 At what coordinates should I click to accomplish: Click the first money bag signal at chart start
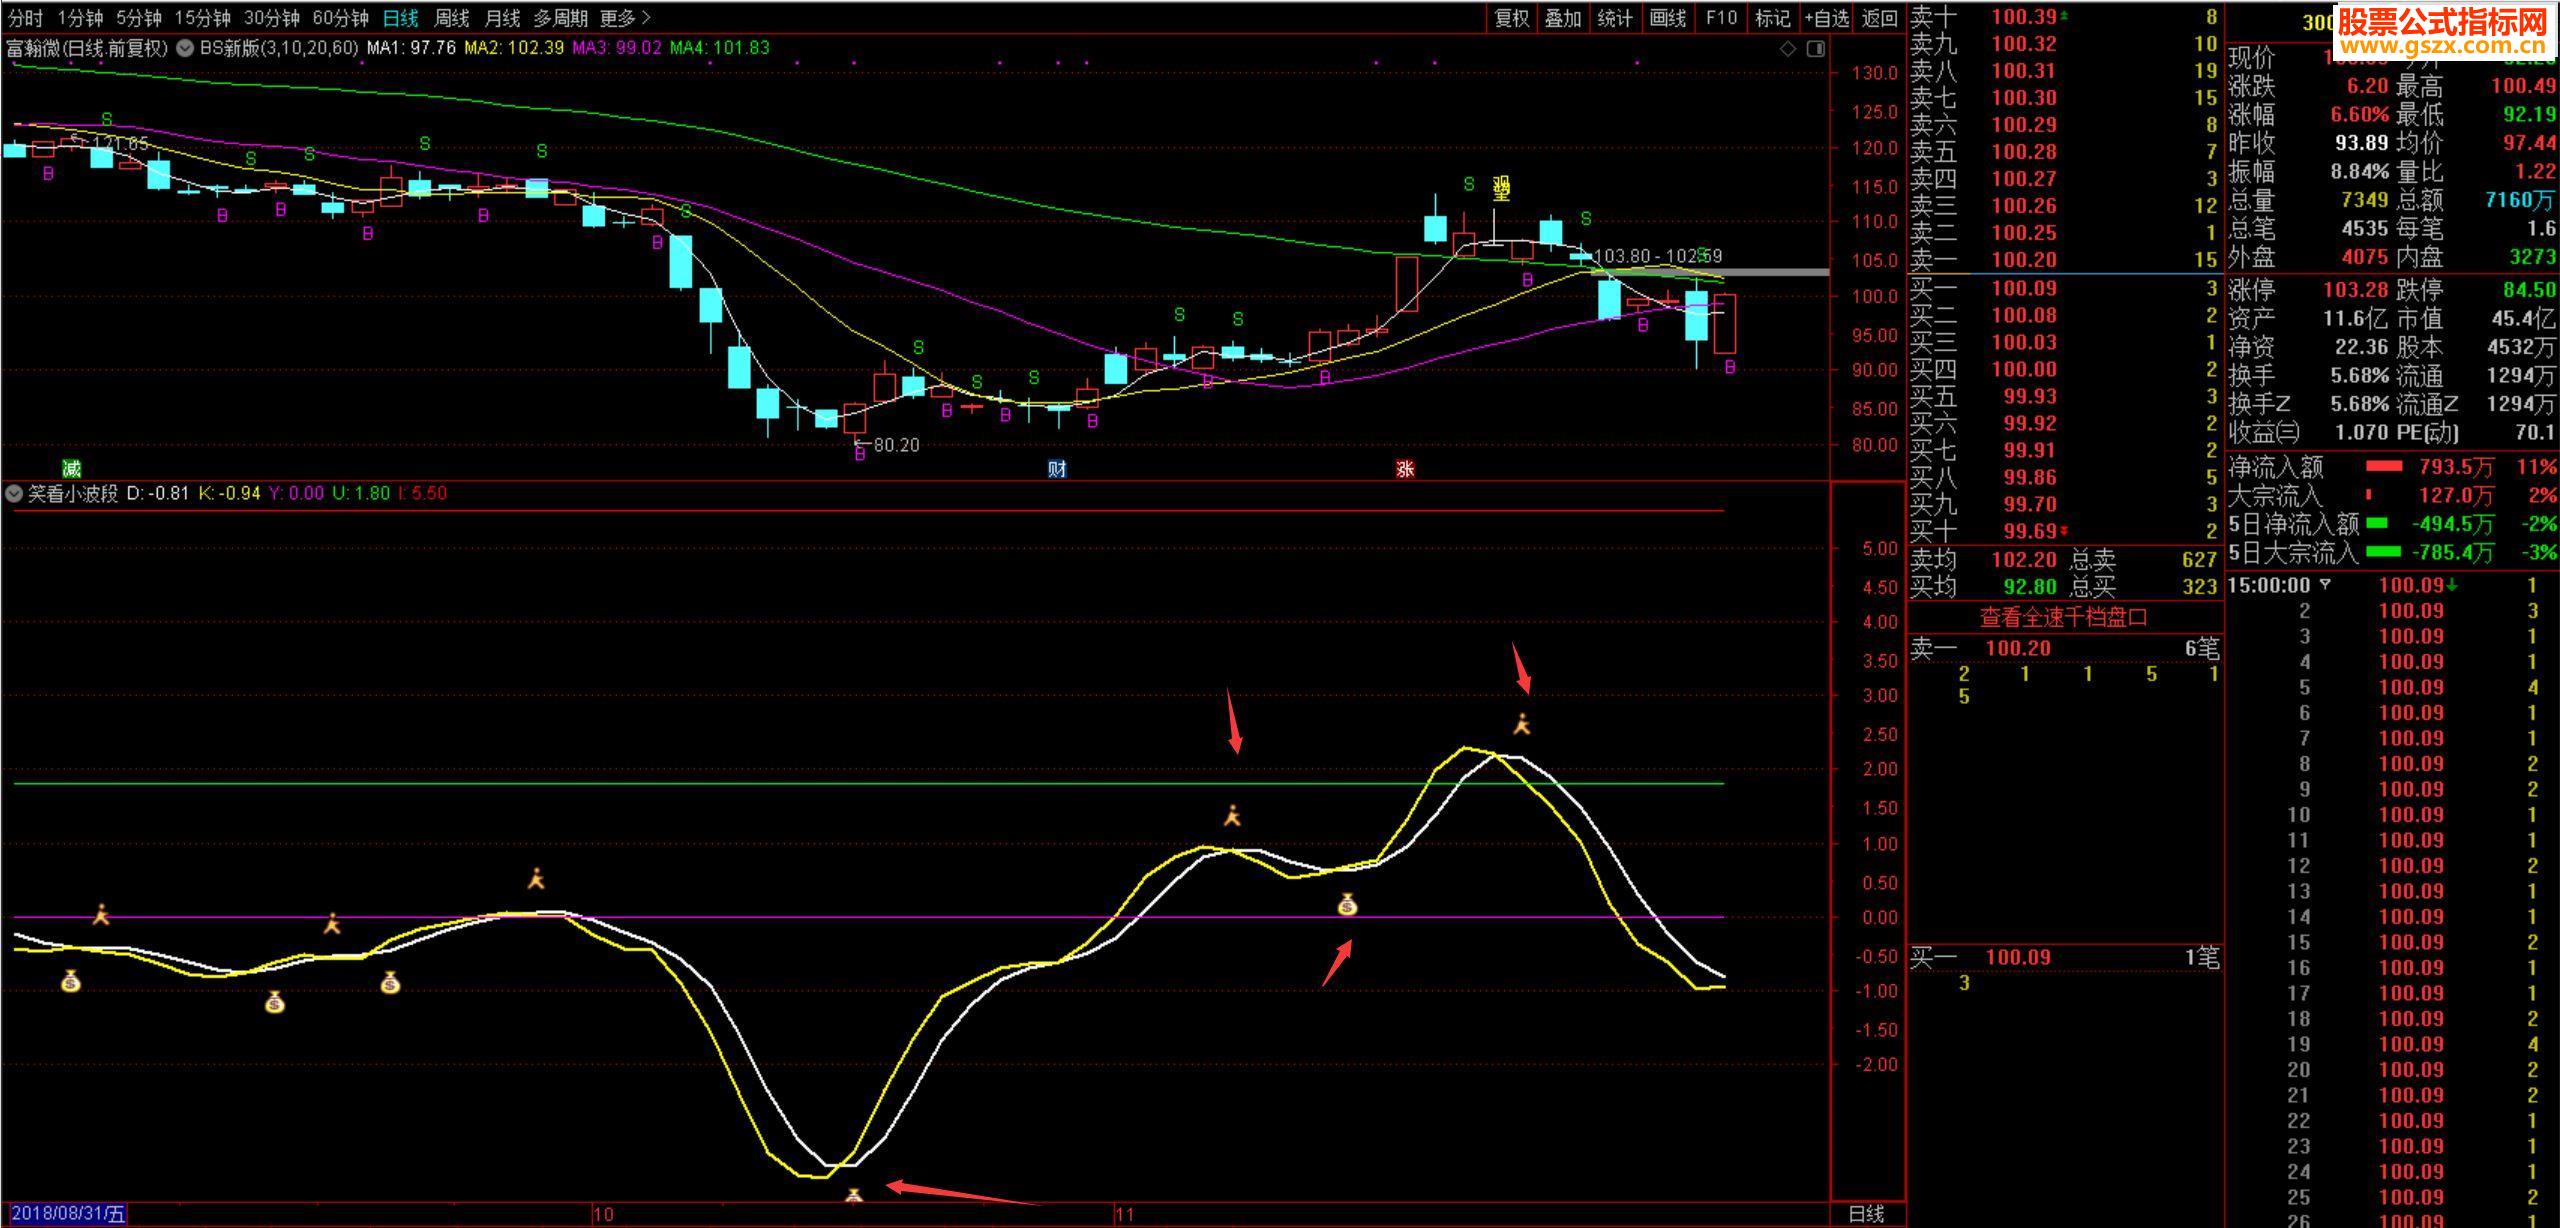point(70,981)
